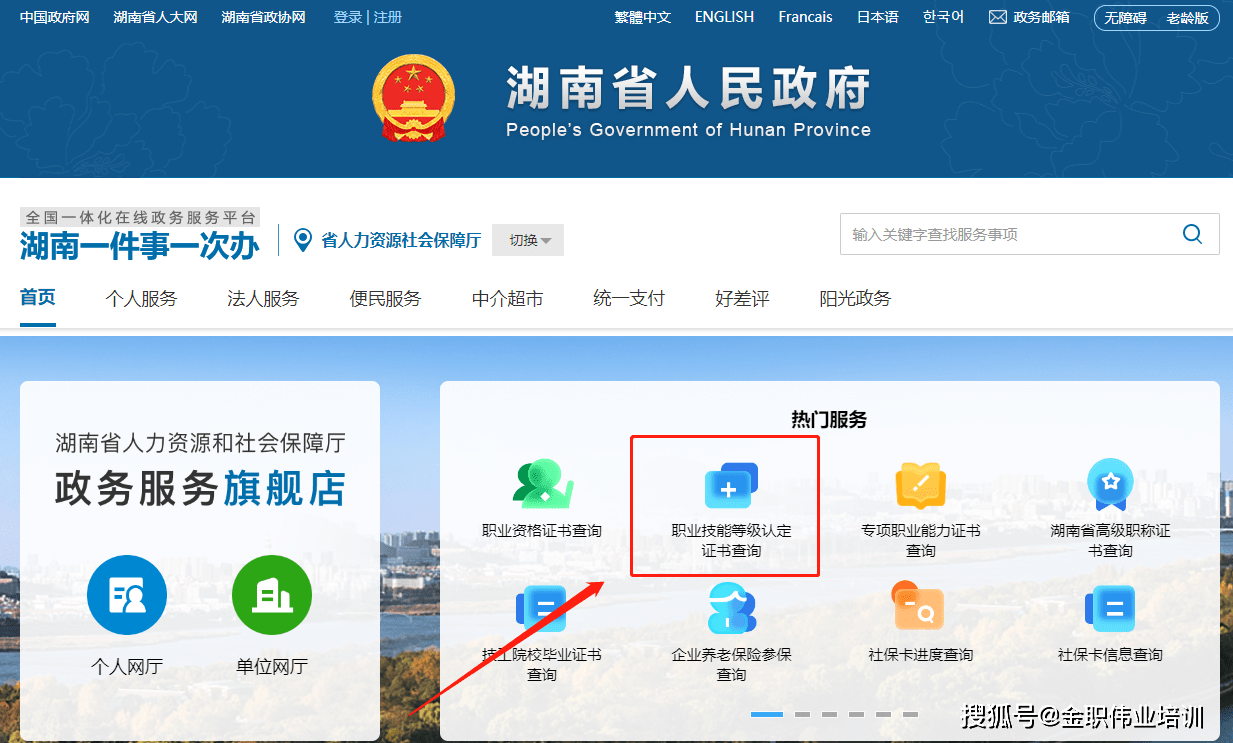
Task: Open 湖南省高级职称证书查询 badge icon
Action: click(1110, 485)
